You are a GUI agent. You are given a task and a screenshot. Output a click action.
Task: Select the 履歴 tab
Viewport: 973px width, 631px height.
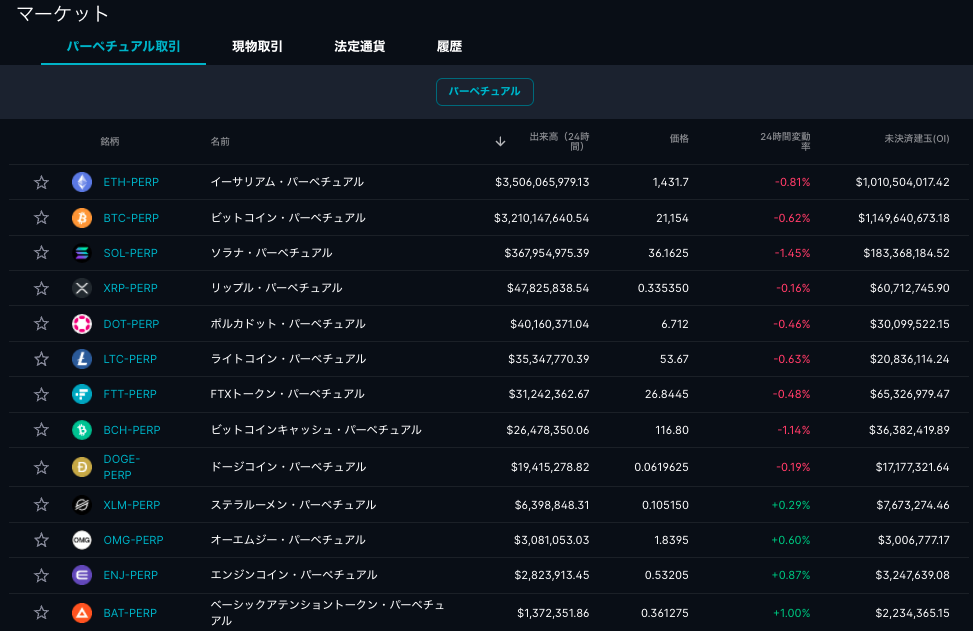(x=449, y=47)
